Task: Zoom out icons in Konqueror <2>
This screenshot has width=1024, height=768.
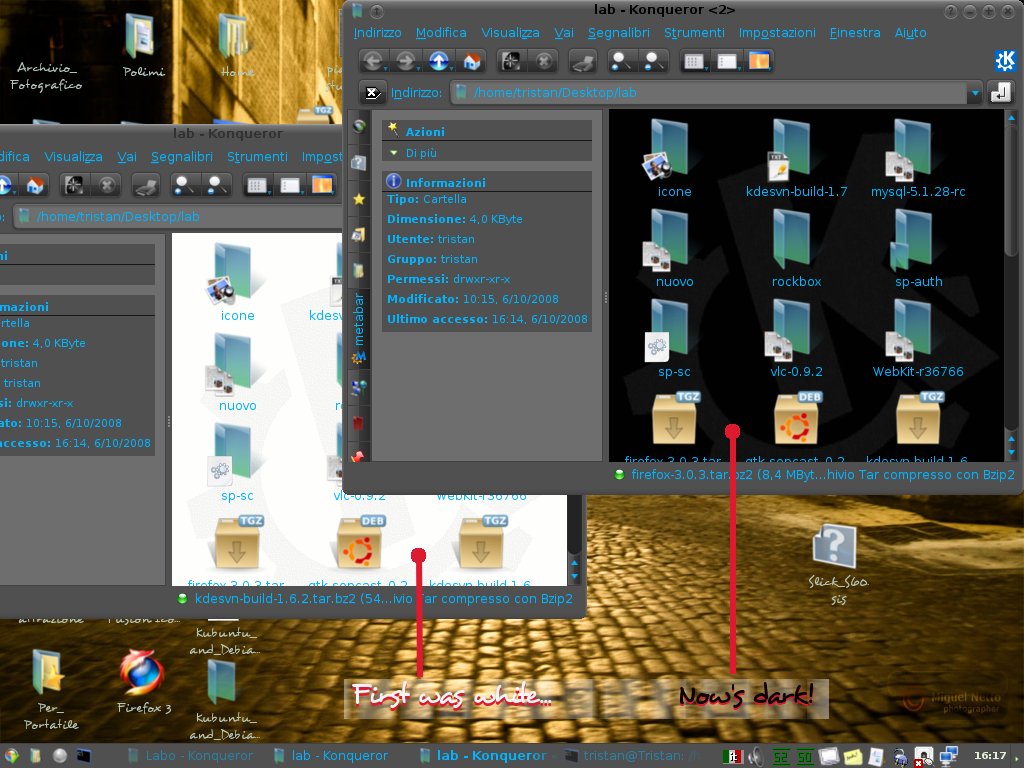Action: click(654, 61)
